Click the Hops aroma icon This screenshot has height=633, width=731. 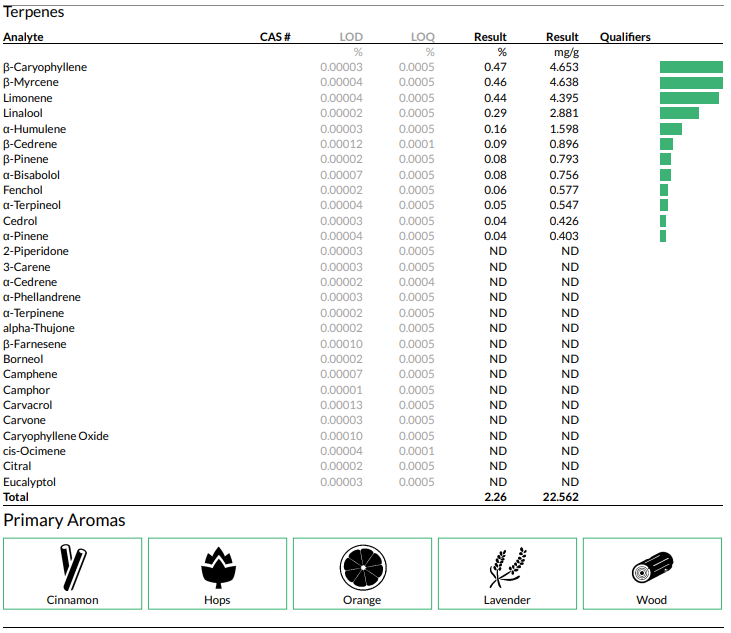[x=217, y=567]
